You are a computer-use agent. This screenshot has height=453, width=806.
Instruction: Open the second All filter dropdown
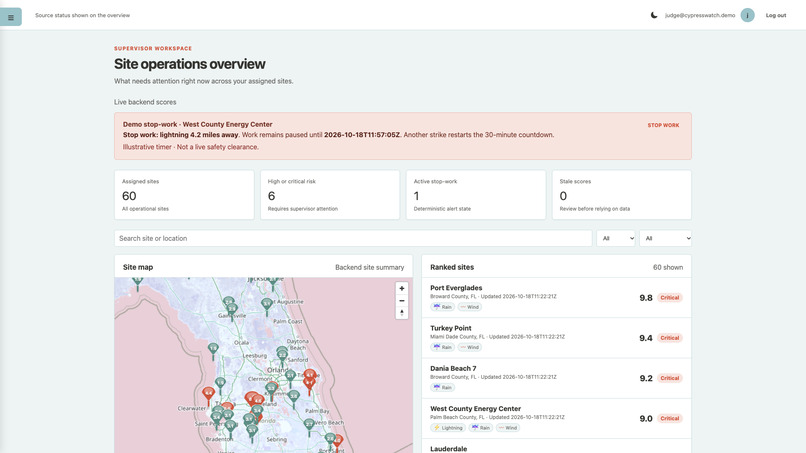(665, 238)
